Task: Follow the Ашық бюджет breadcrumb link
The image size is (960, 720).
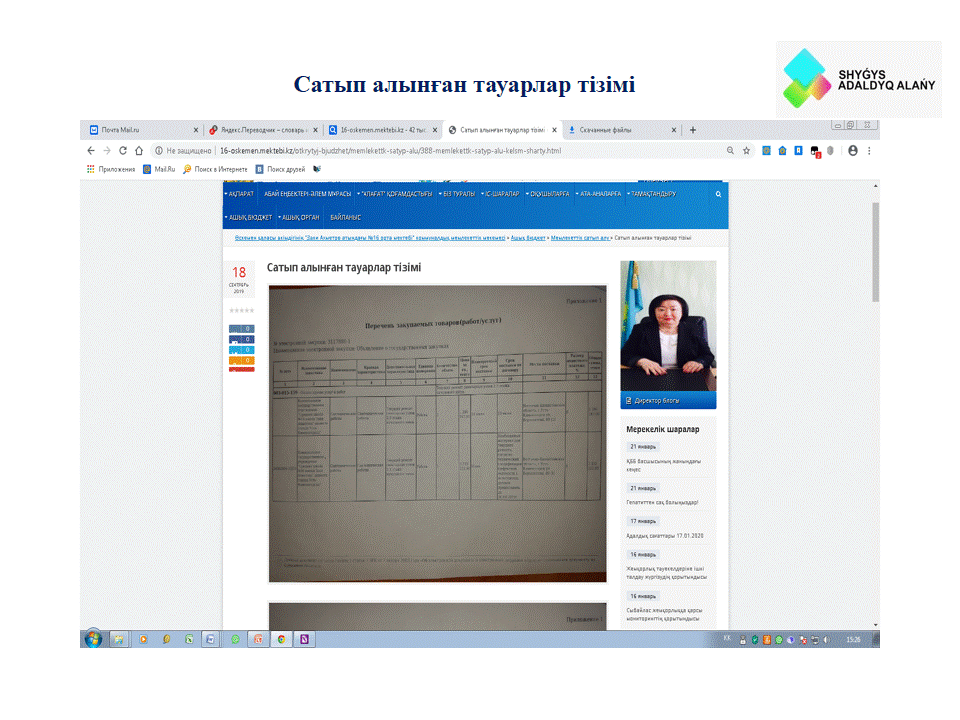Action: click(528, 238)
